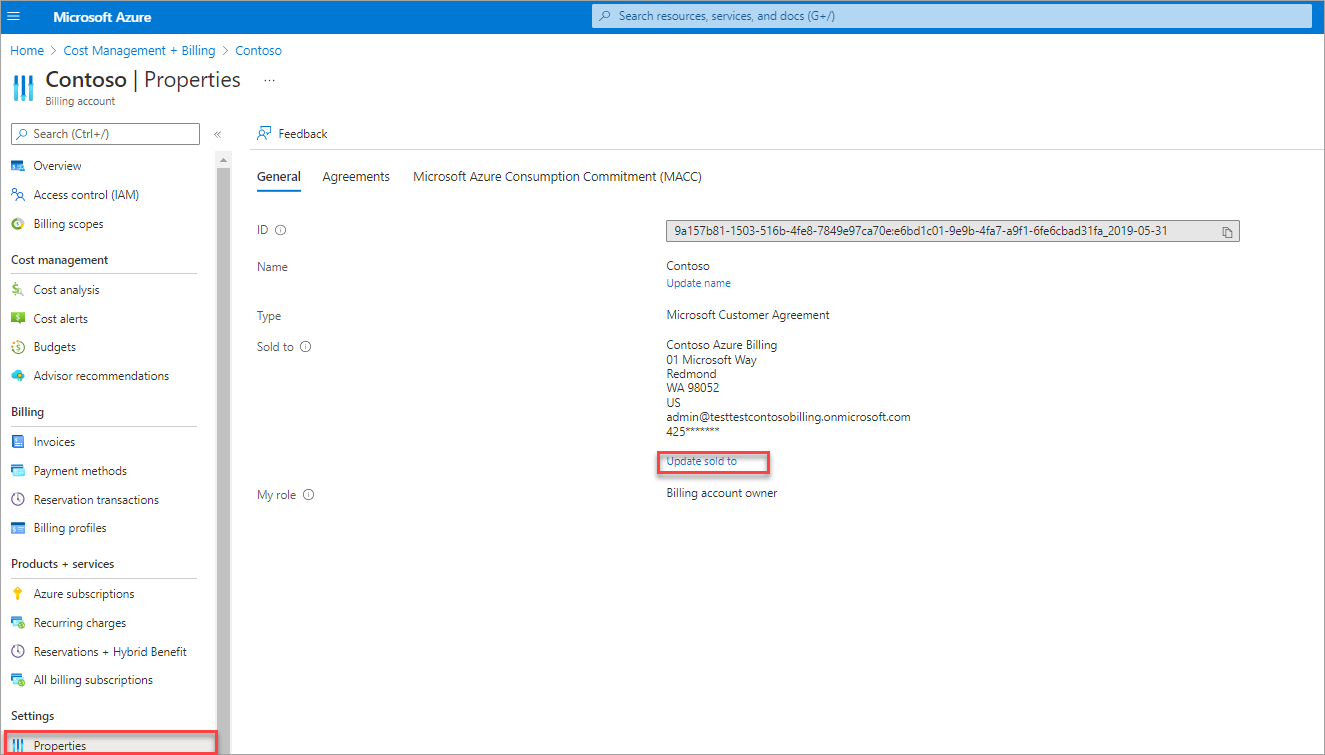This screenshot has height=755, width=1325.
Task: Click the Properties sidebar icon
Action: tap(18, 746)
